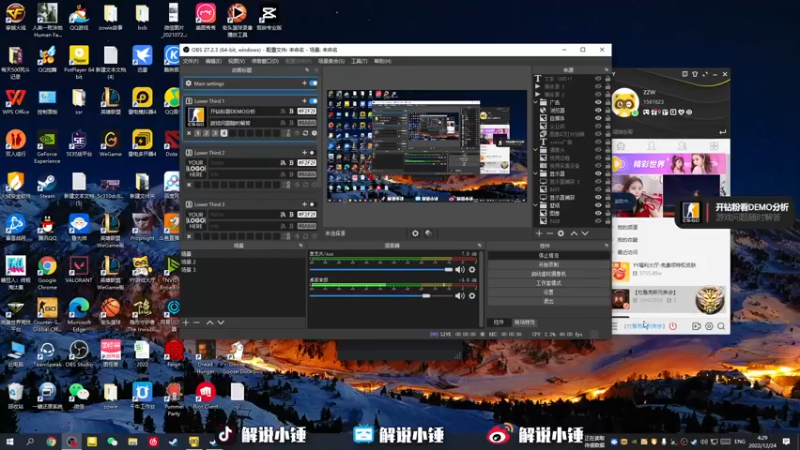Move scene down arrow in scenes panel
800x450 pixels.
point(220,322)
